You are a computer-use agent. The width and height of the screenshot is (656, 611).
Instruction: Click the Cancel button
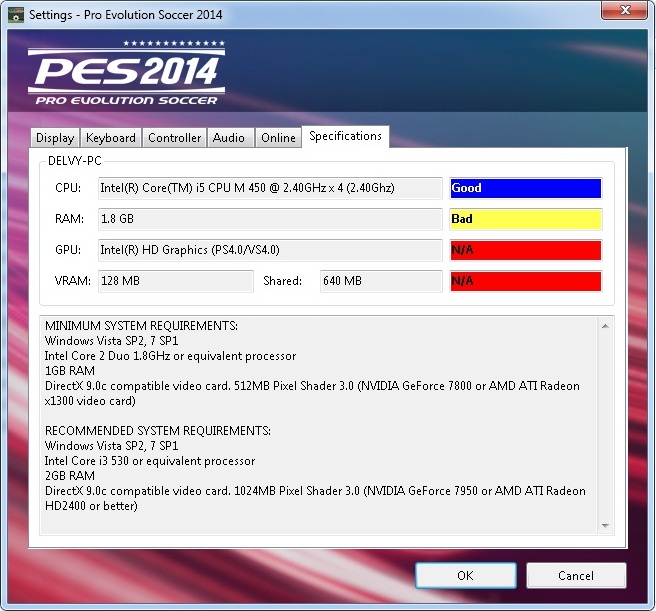[576, 575]
